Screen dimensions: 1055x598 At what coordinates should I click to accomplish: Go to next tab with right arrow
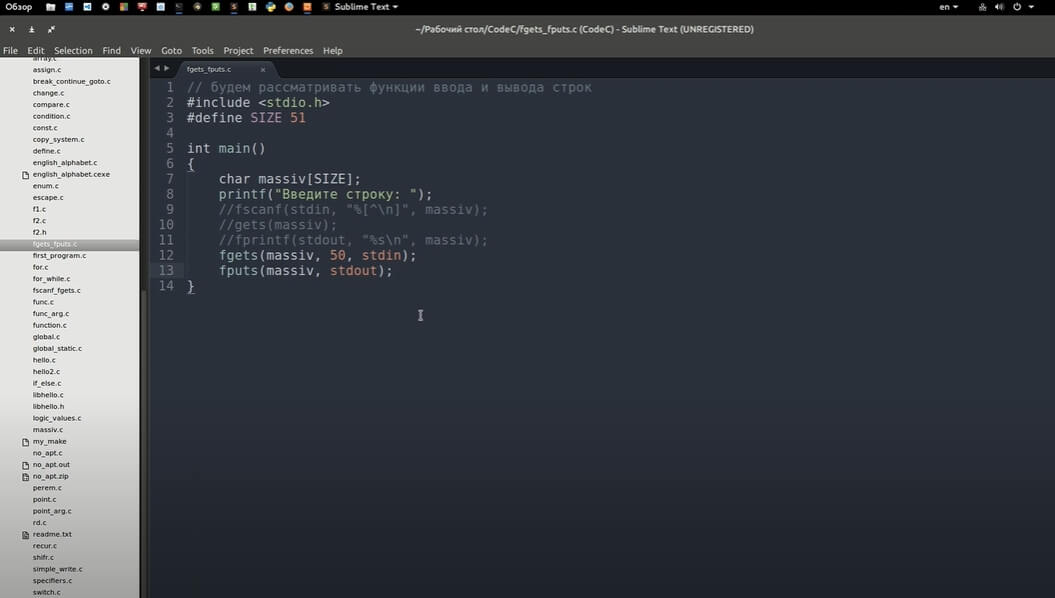pos(167,68)
